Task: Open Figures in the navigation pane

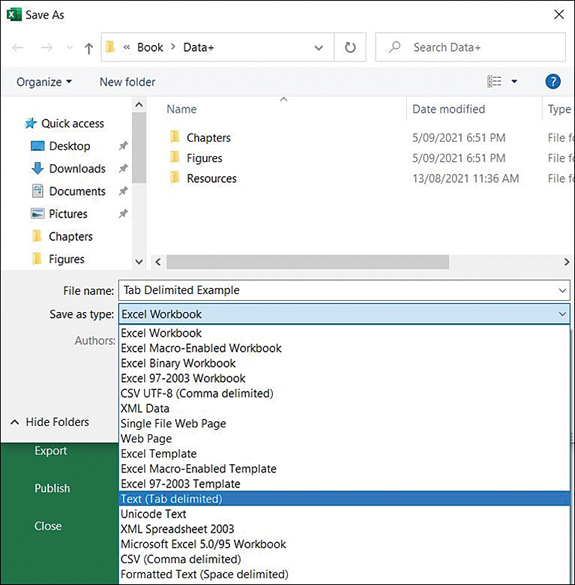Action: click(x=59, y=259)
